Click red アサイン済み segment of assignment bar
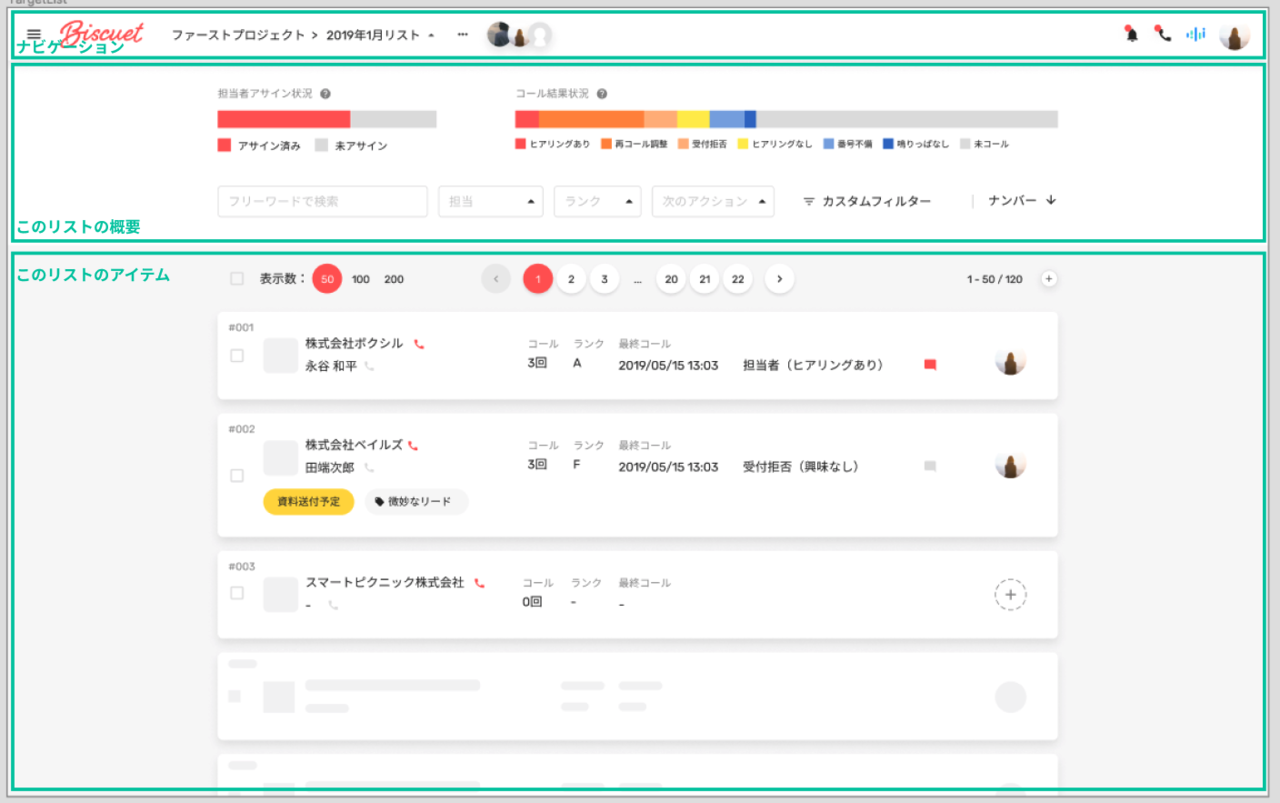The height and width of the screenshot is (803, 1280). point(283,119)
